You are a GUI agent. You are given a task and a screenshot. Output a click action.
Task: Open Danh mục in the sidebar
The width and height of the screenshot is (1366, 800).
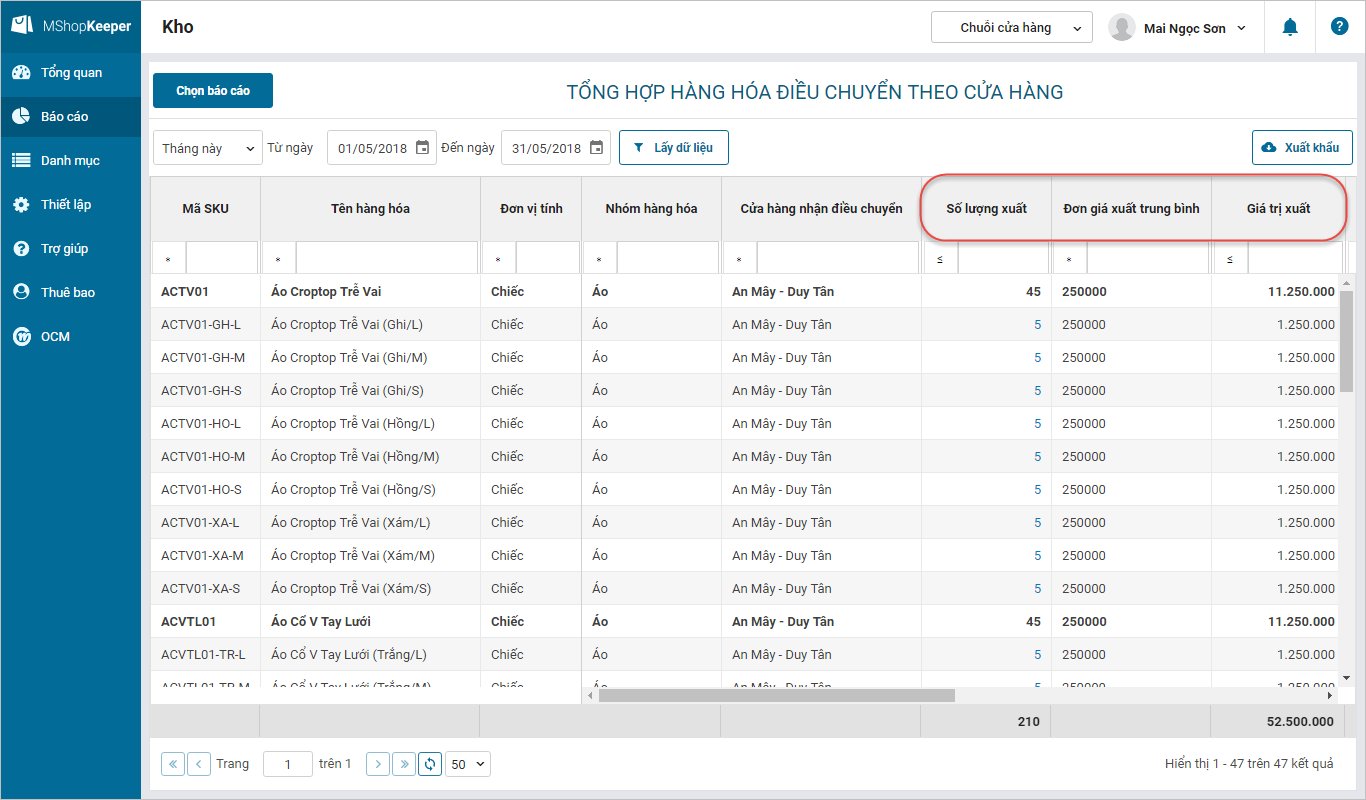coord(70,161)
